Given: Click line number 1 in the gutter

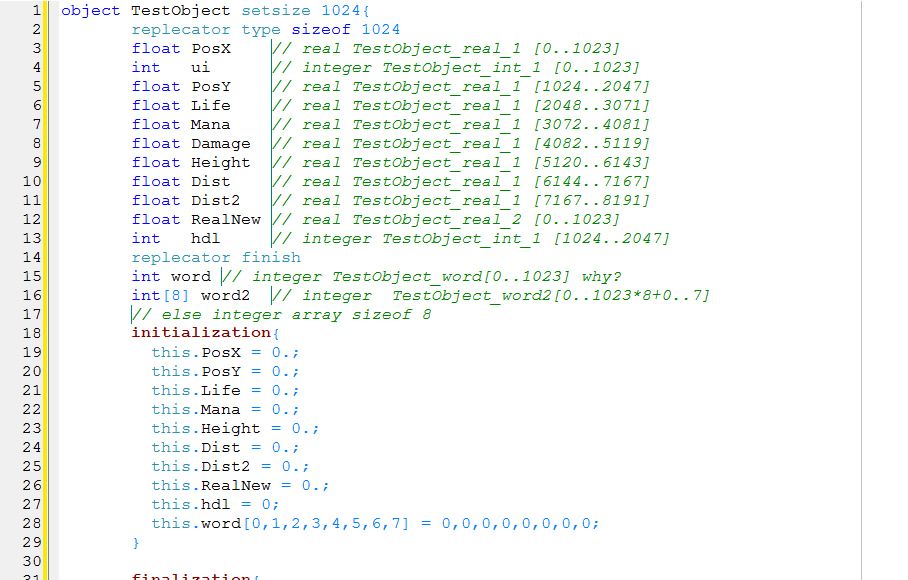Looking at the screenshot, I should pos(36,10).
